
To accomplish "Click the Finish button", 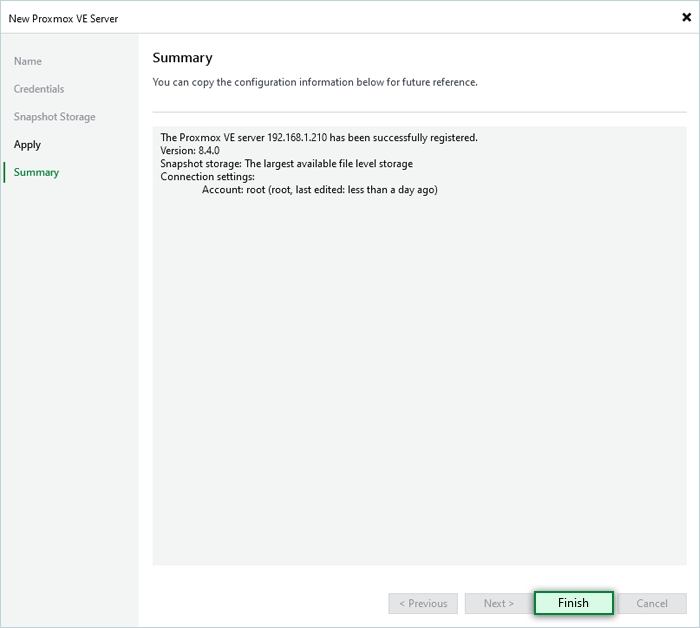I will pyautogui.click(x=573, y=603).
